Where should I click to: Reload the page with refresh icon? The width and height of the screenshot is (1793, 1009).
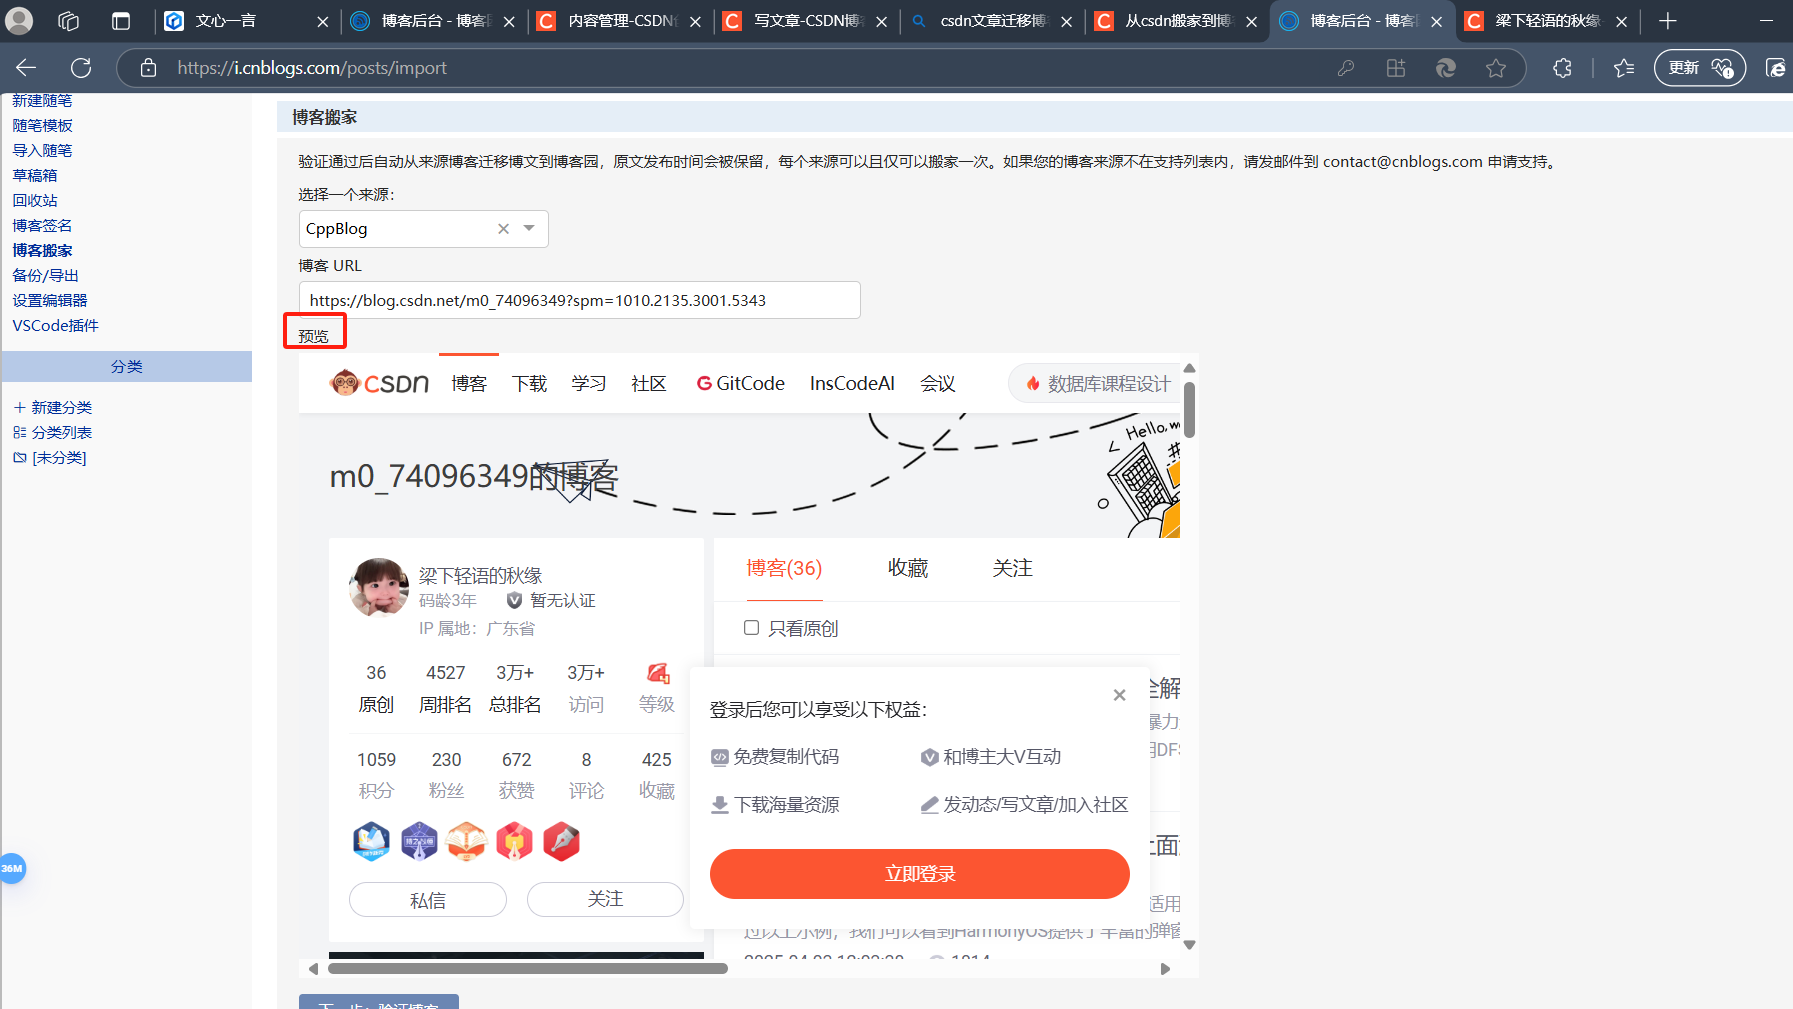pos(81,67)
